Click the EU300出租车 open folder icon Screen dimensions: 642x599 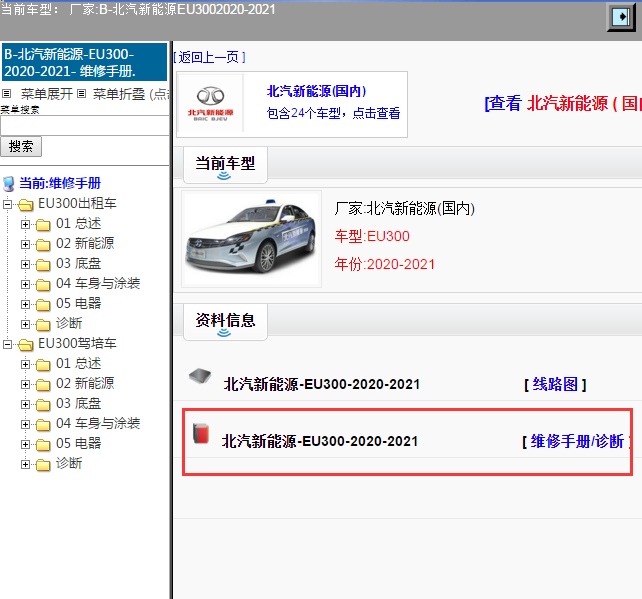pos(25,204)
